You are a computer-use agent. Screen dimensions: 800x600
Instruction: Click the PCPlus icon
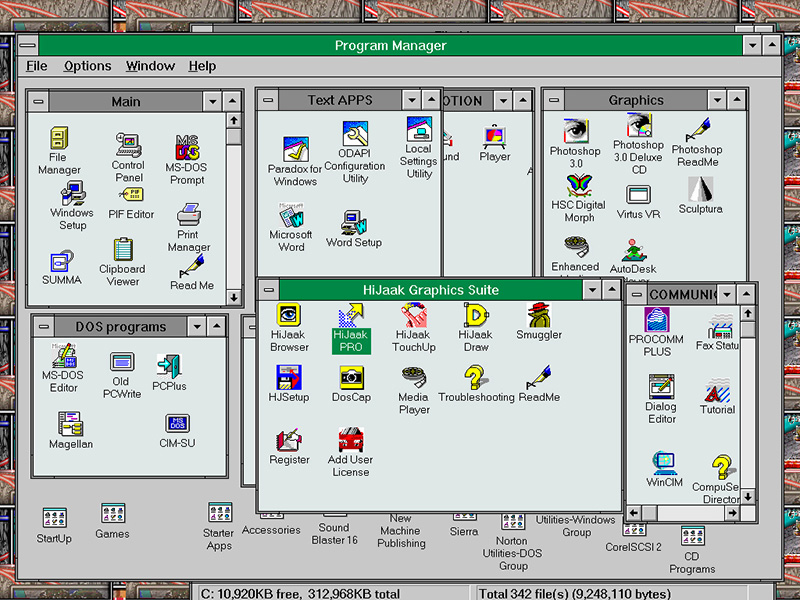169,366
